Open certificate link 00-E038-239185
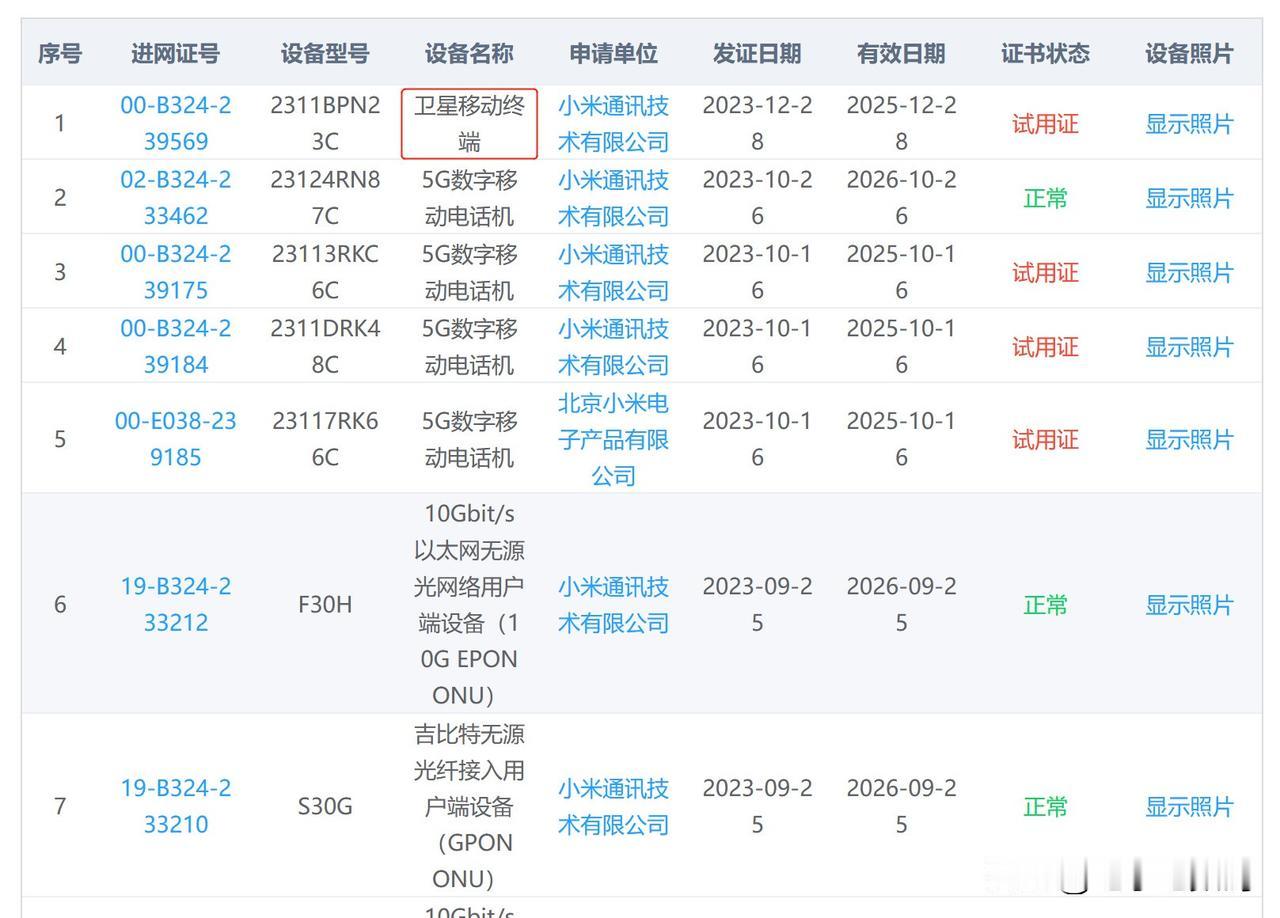Screen dimensions: 1280x918 [176, 439]
